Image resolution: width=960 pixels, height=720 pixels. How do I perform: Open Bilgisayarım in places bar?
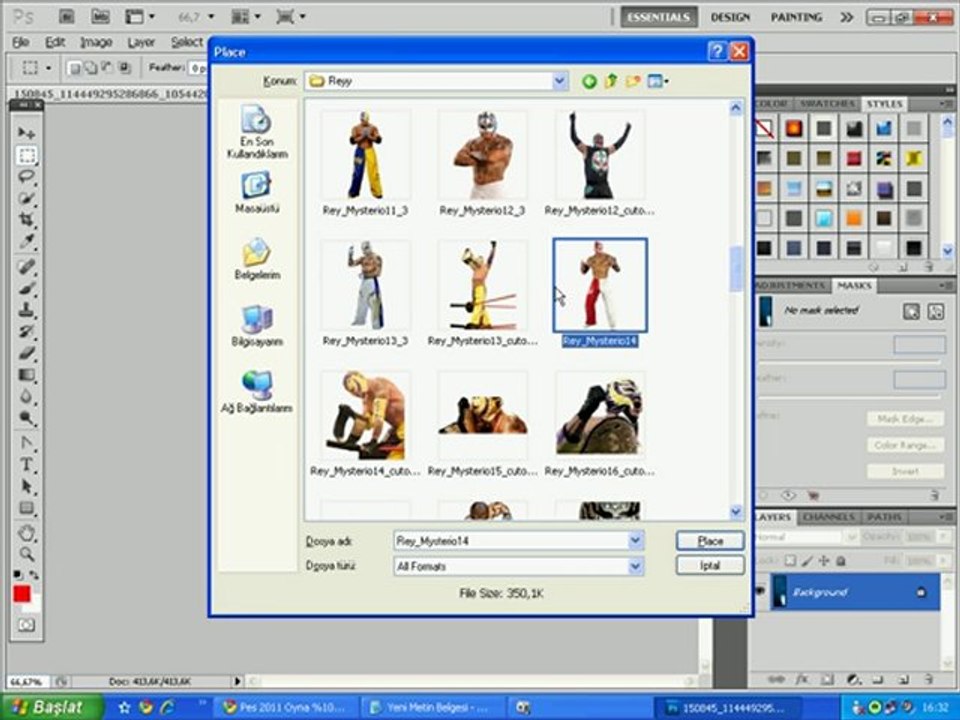257,326
